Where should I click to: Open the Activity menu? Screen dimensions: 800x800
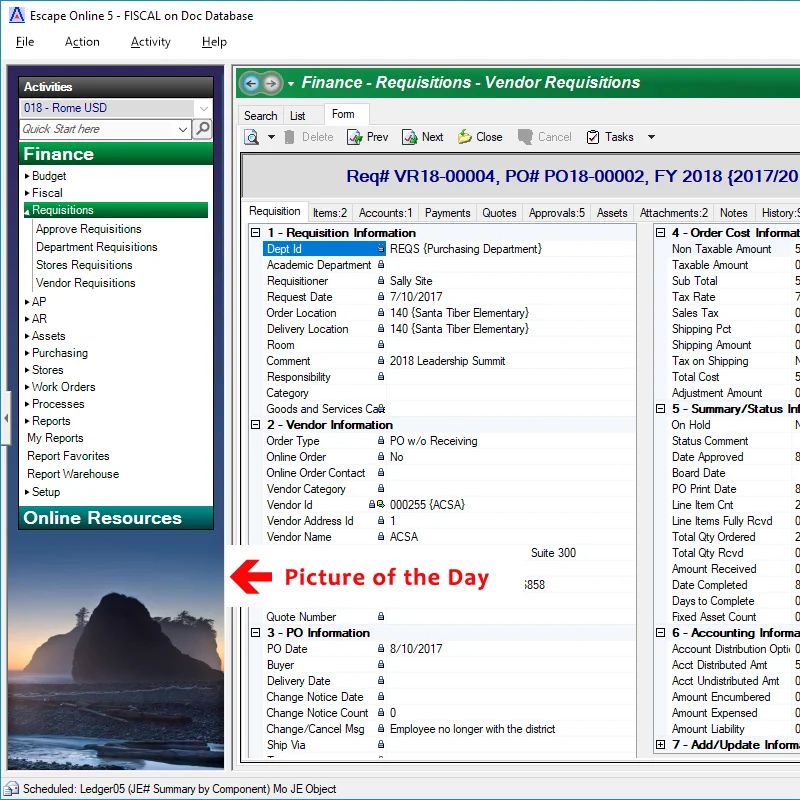[x=151, y=42]
